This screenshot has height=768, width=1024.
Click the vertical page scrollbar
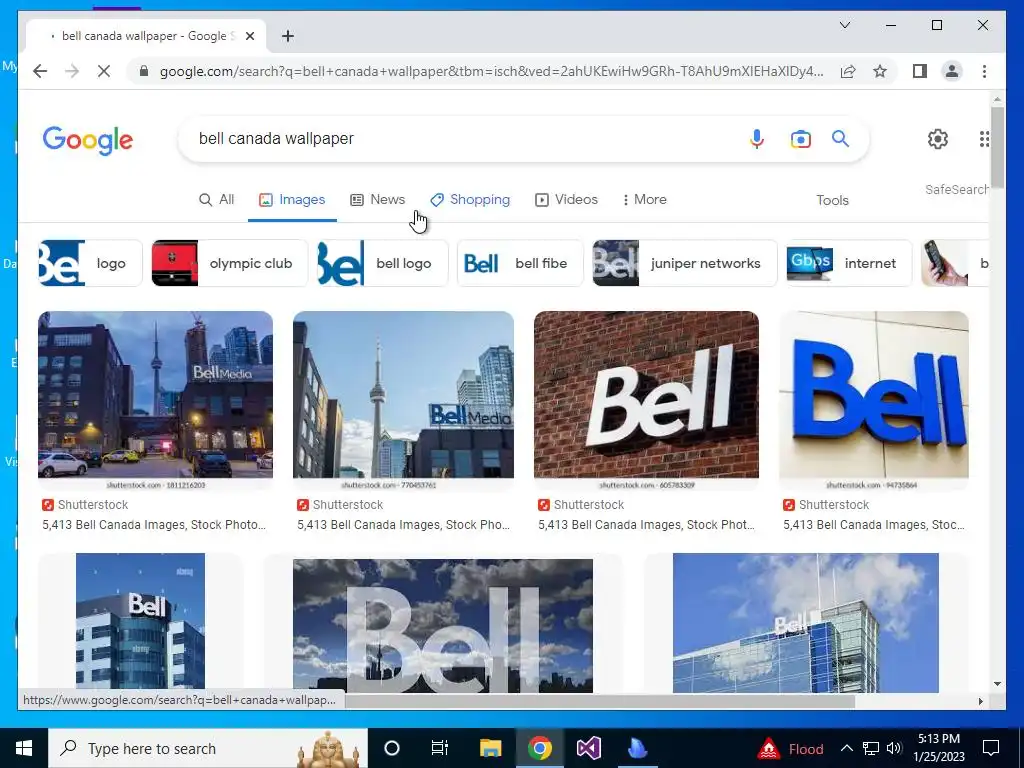tap(997, 147)
